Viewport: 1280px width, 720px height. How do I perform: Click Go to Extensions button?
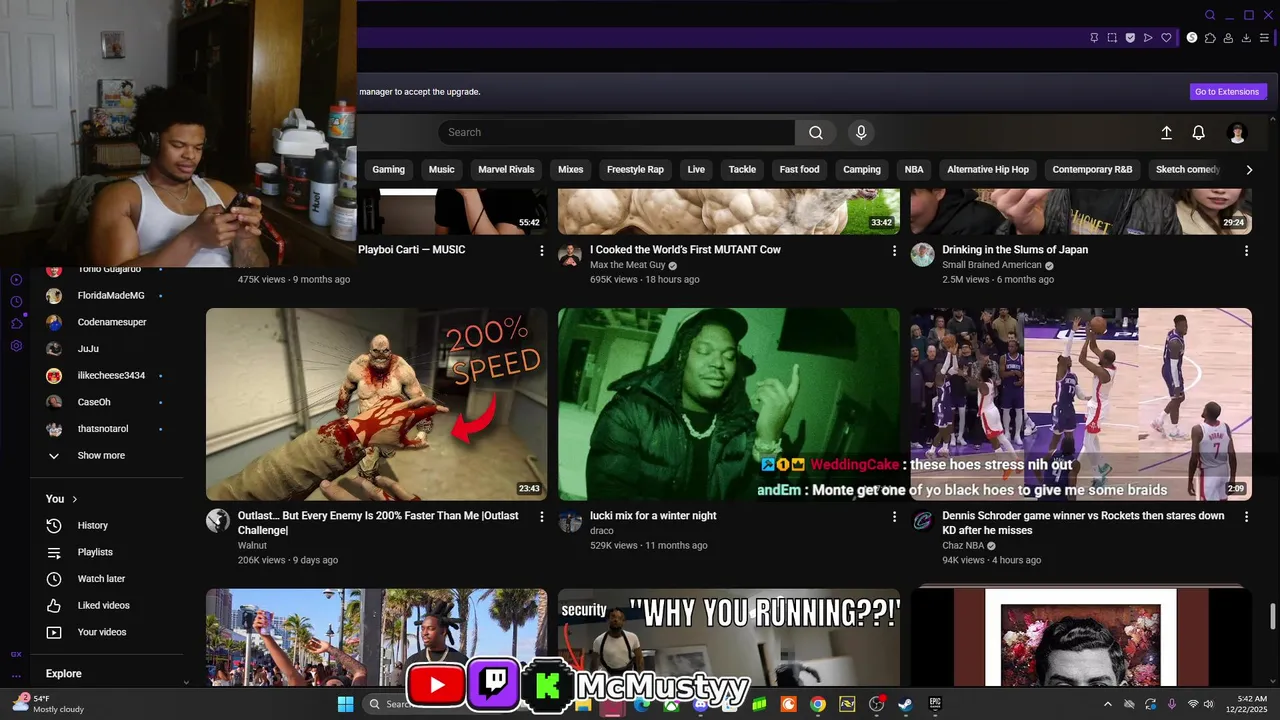click(x=1228, y=92)
